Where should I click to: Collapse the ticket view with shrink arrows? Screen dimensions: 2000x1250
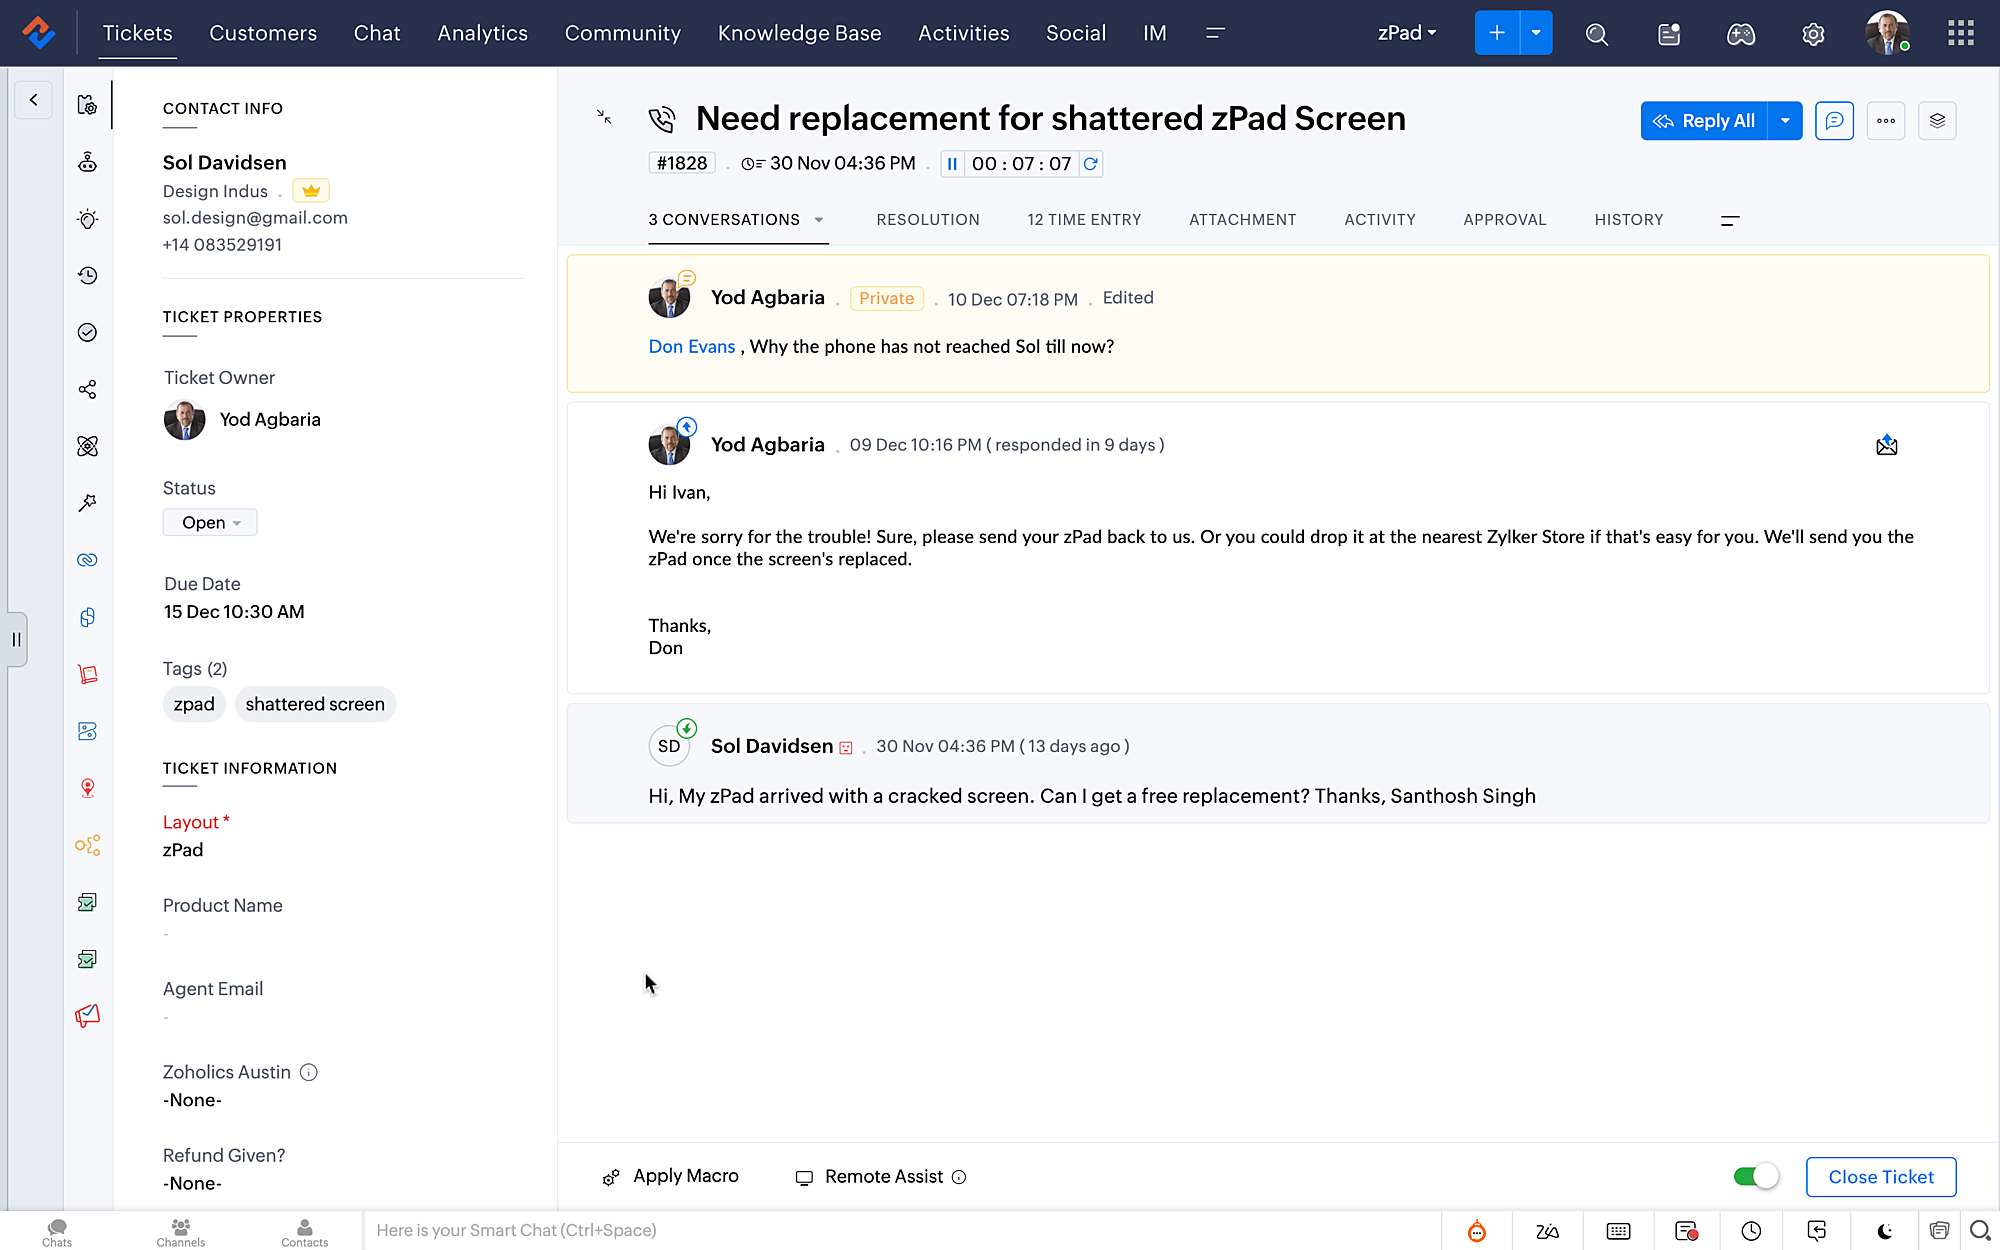coord(604,117)
